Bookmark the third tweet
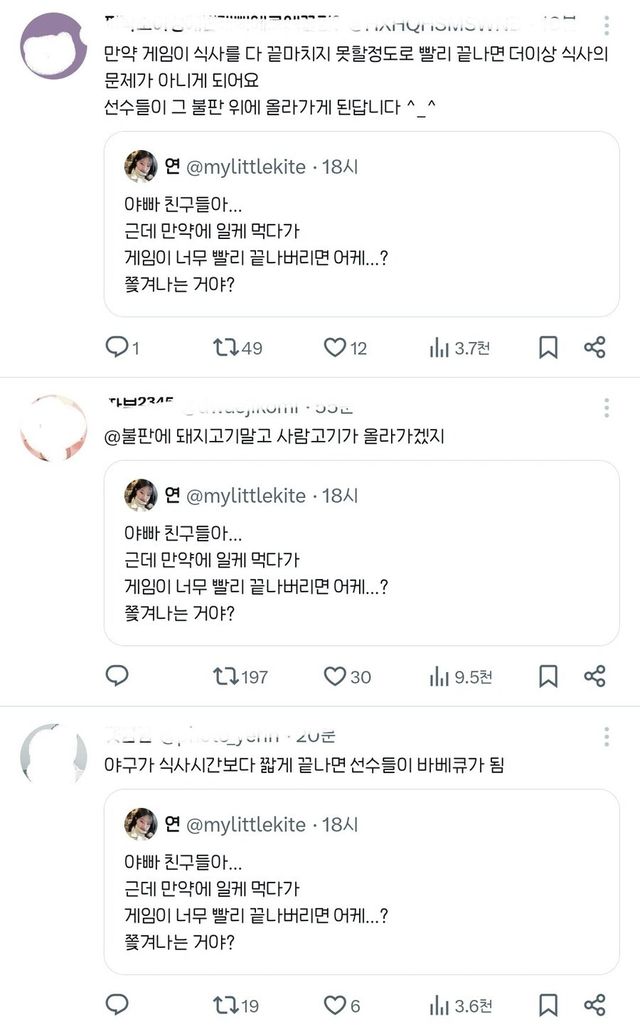 click(x=548, y=1005)
